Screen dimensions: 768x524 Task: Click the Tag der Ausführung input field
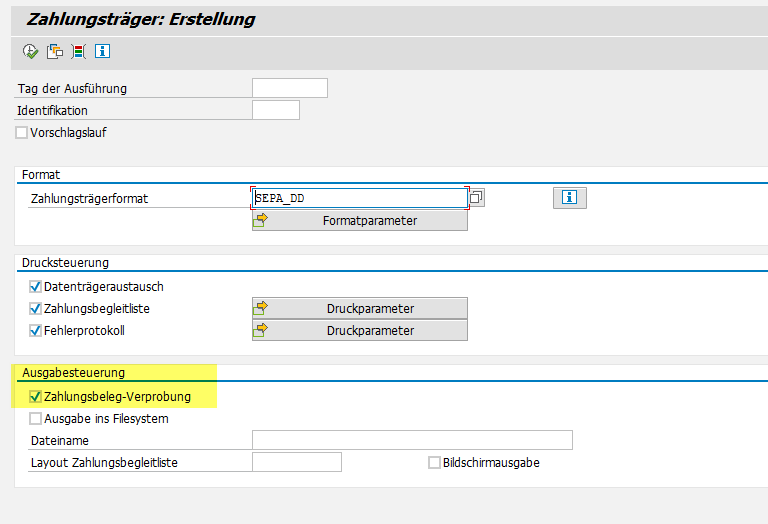point(289,88)
